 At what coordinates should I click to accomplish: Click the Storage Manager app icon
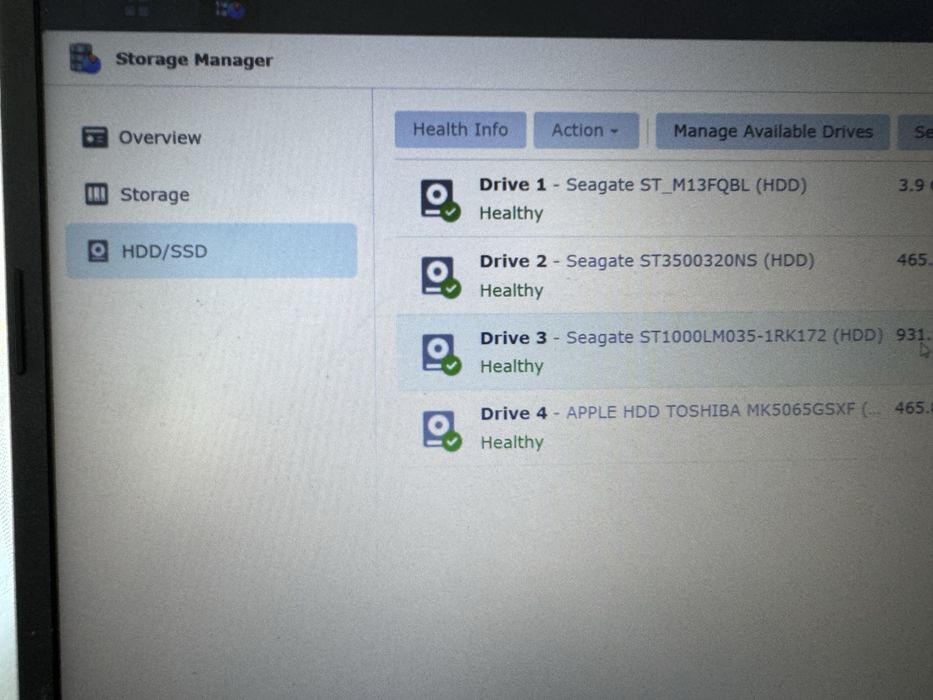pos(85,59)
